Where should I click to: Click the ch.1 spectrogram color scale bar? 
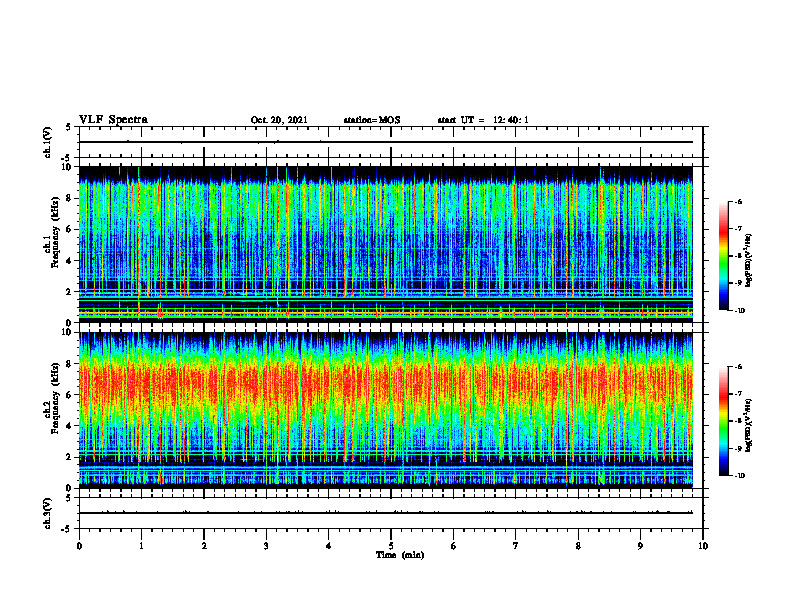(723, 256)
